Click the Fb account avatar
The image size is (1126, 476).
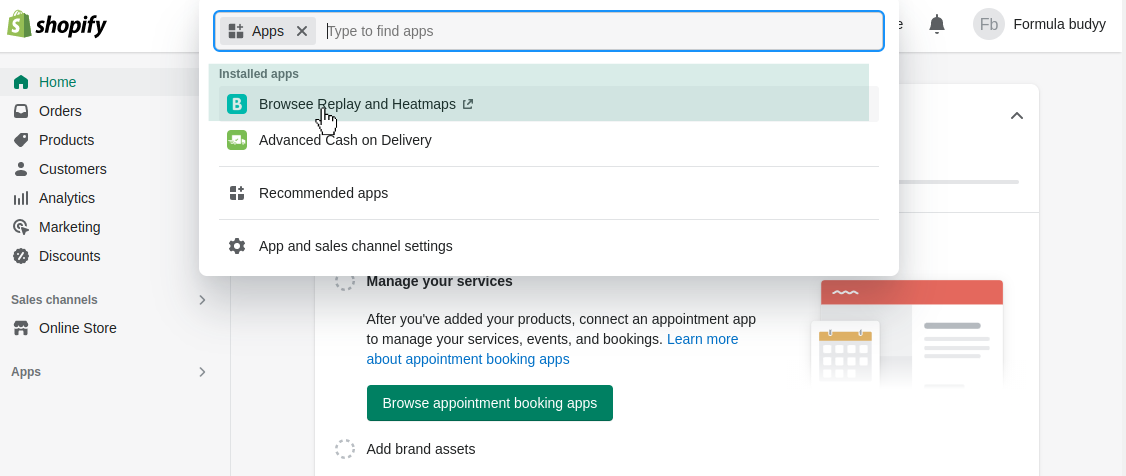(x=988, y=24)
